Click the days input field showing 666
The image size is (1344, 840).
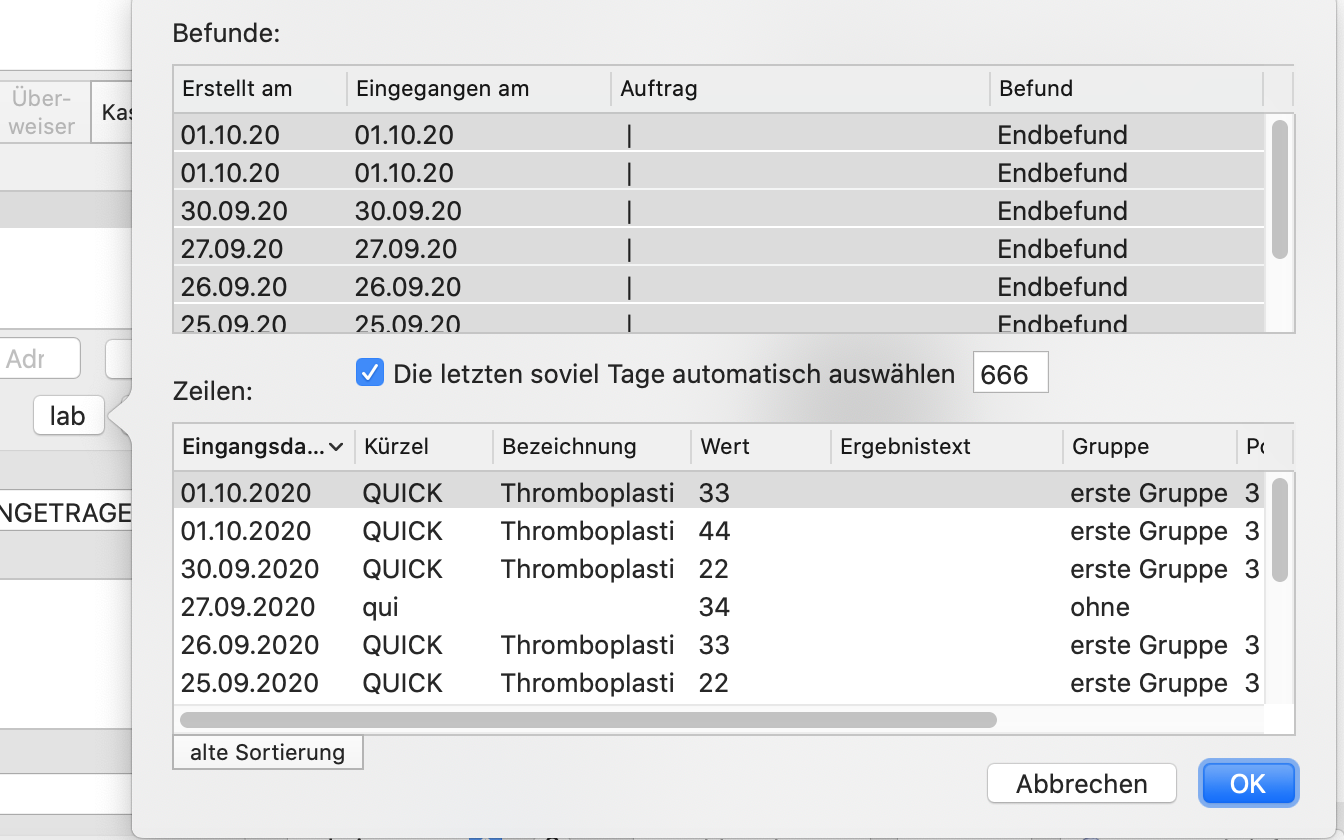1010,374
